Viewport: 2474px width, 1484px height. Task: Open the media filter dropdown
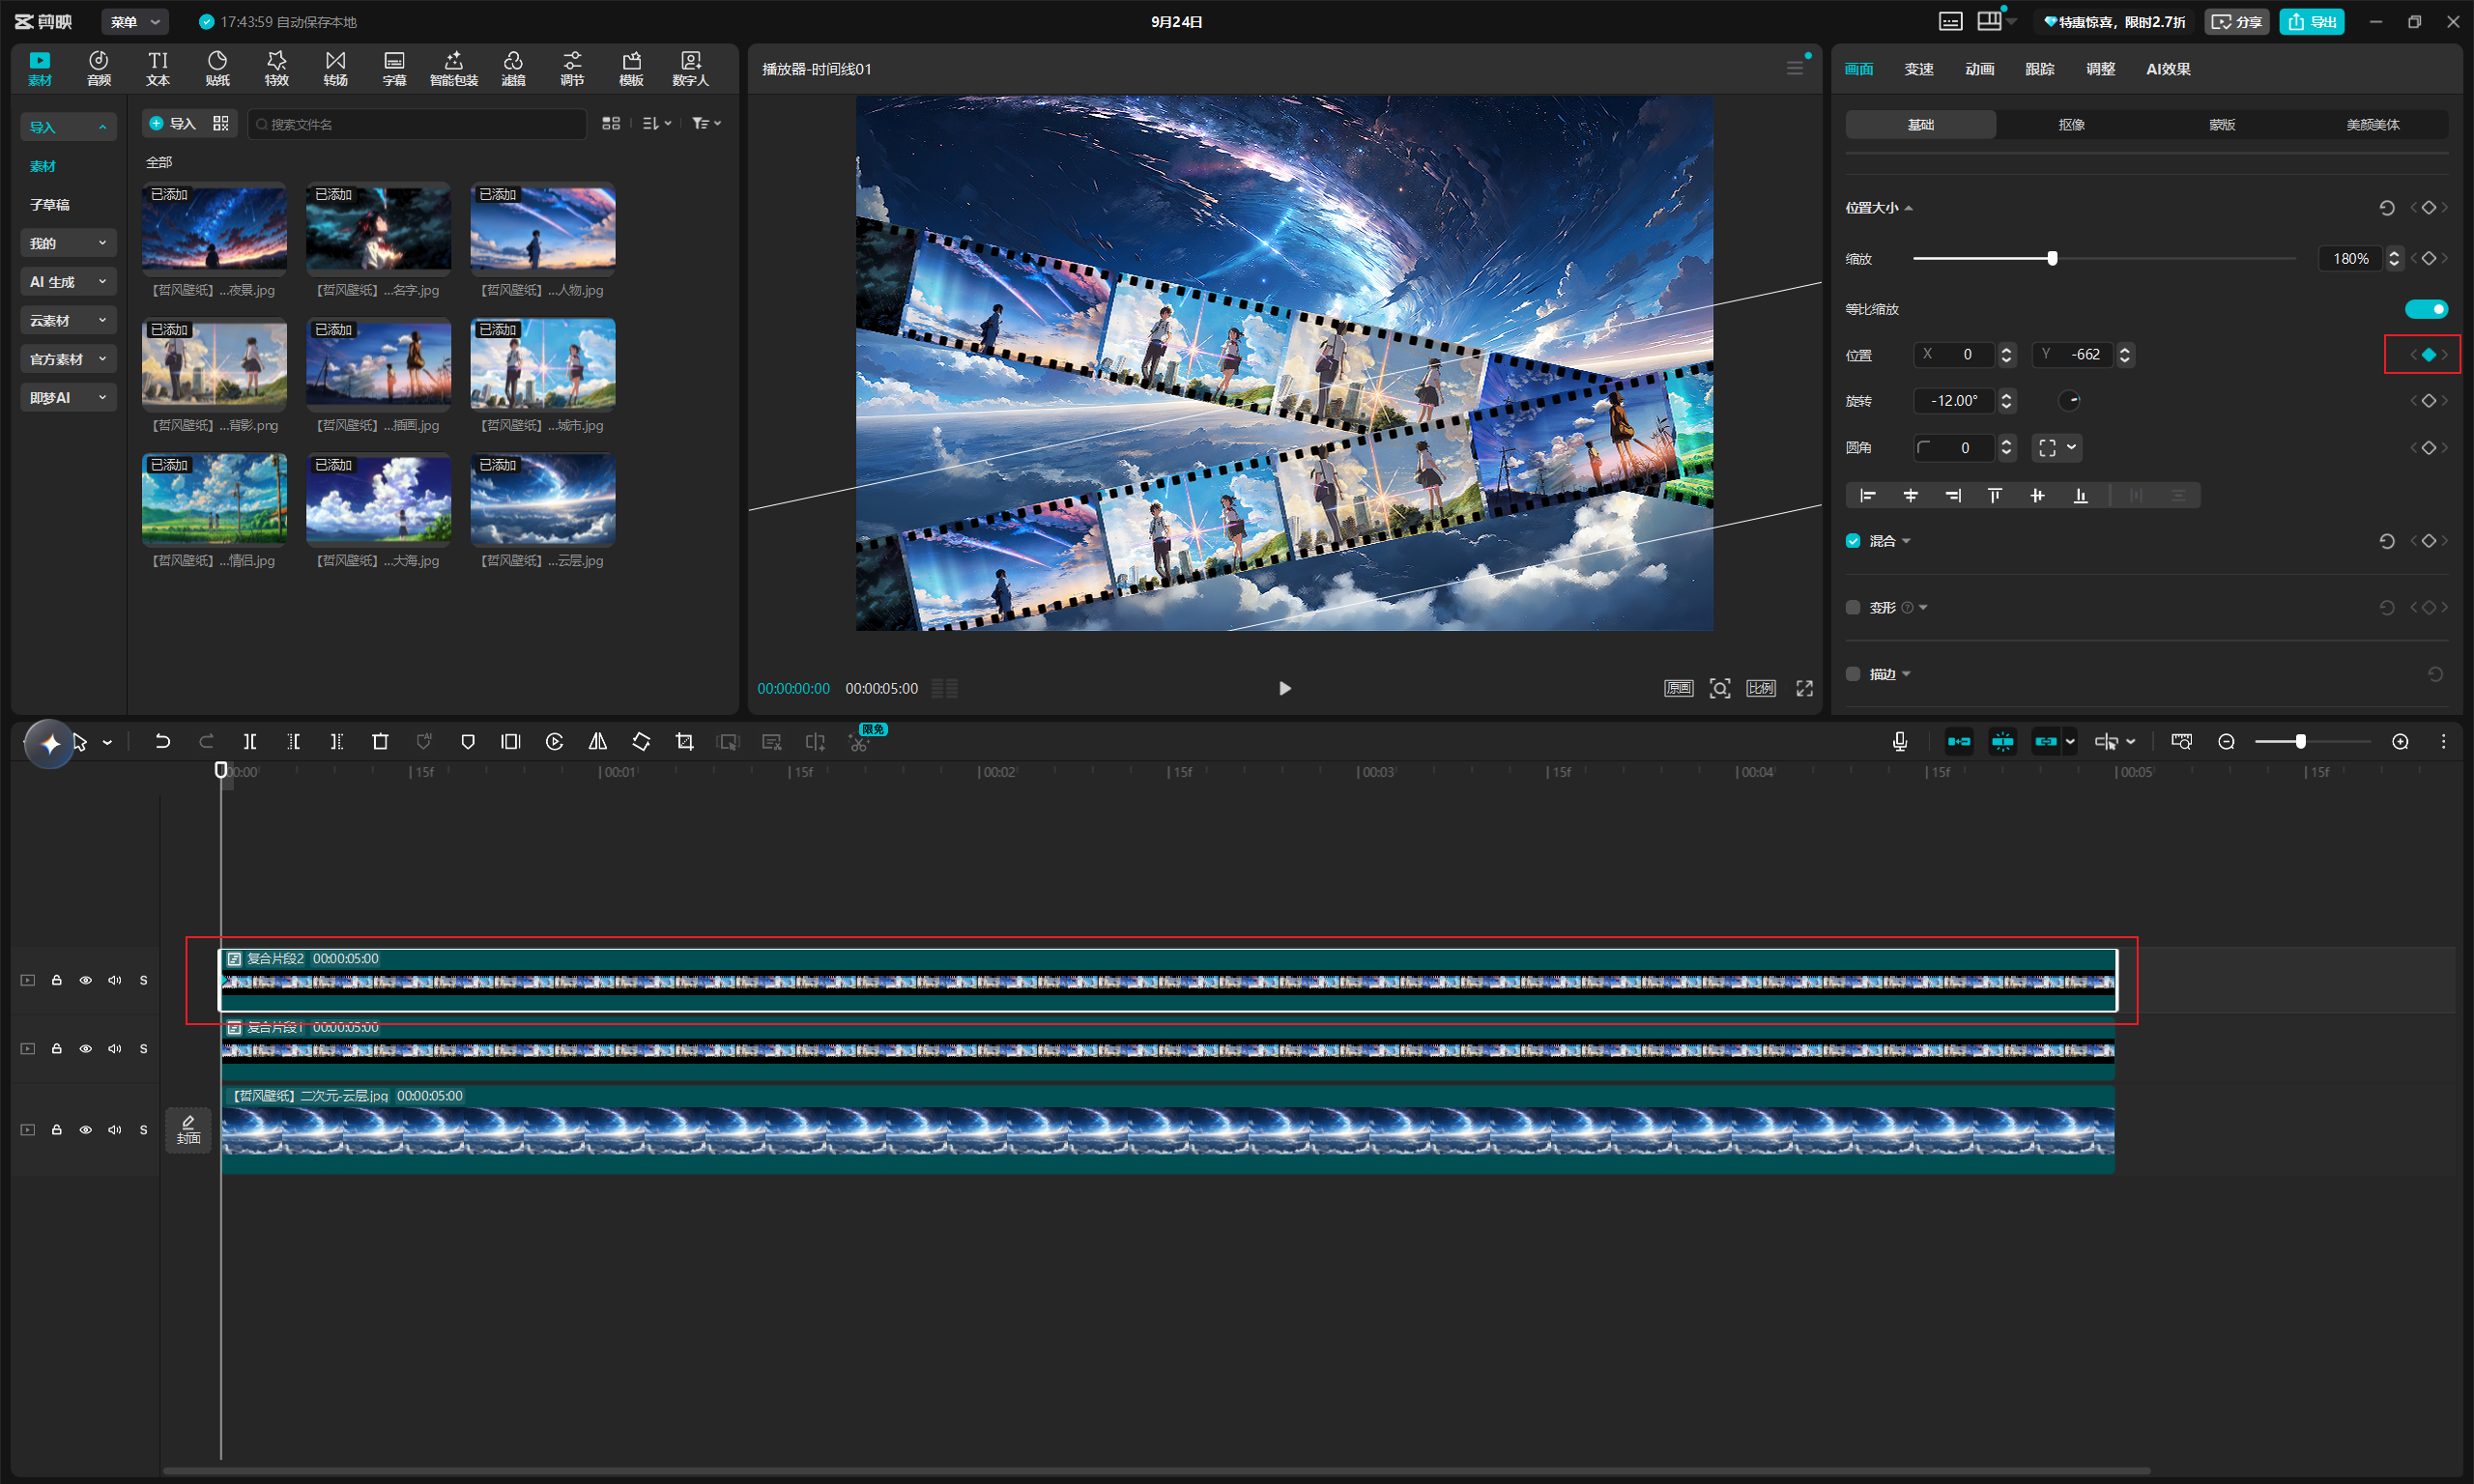pos(706,123)
